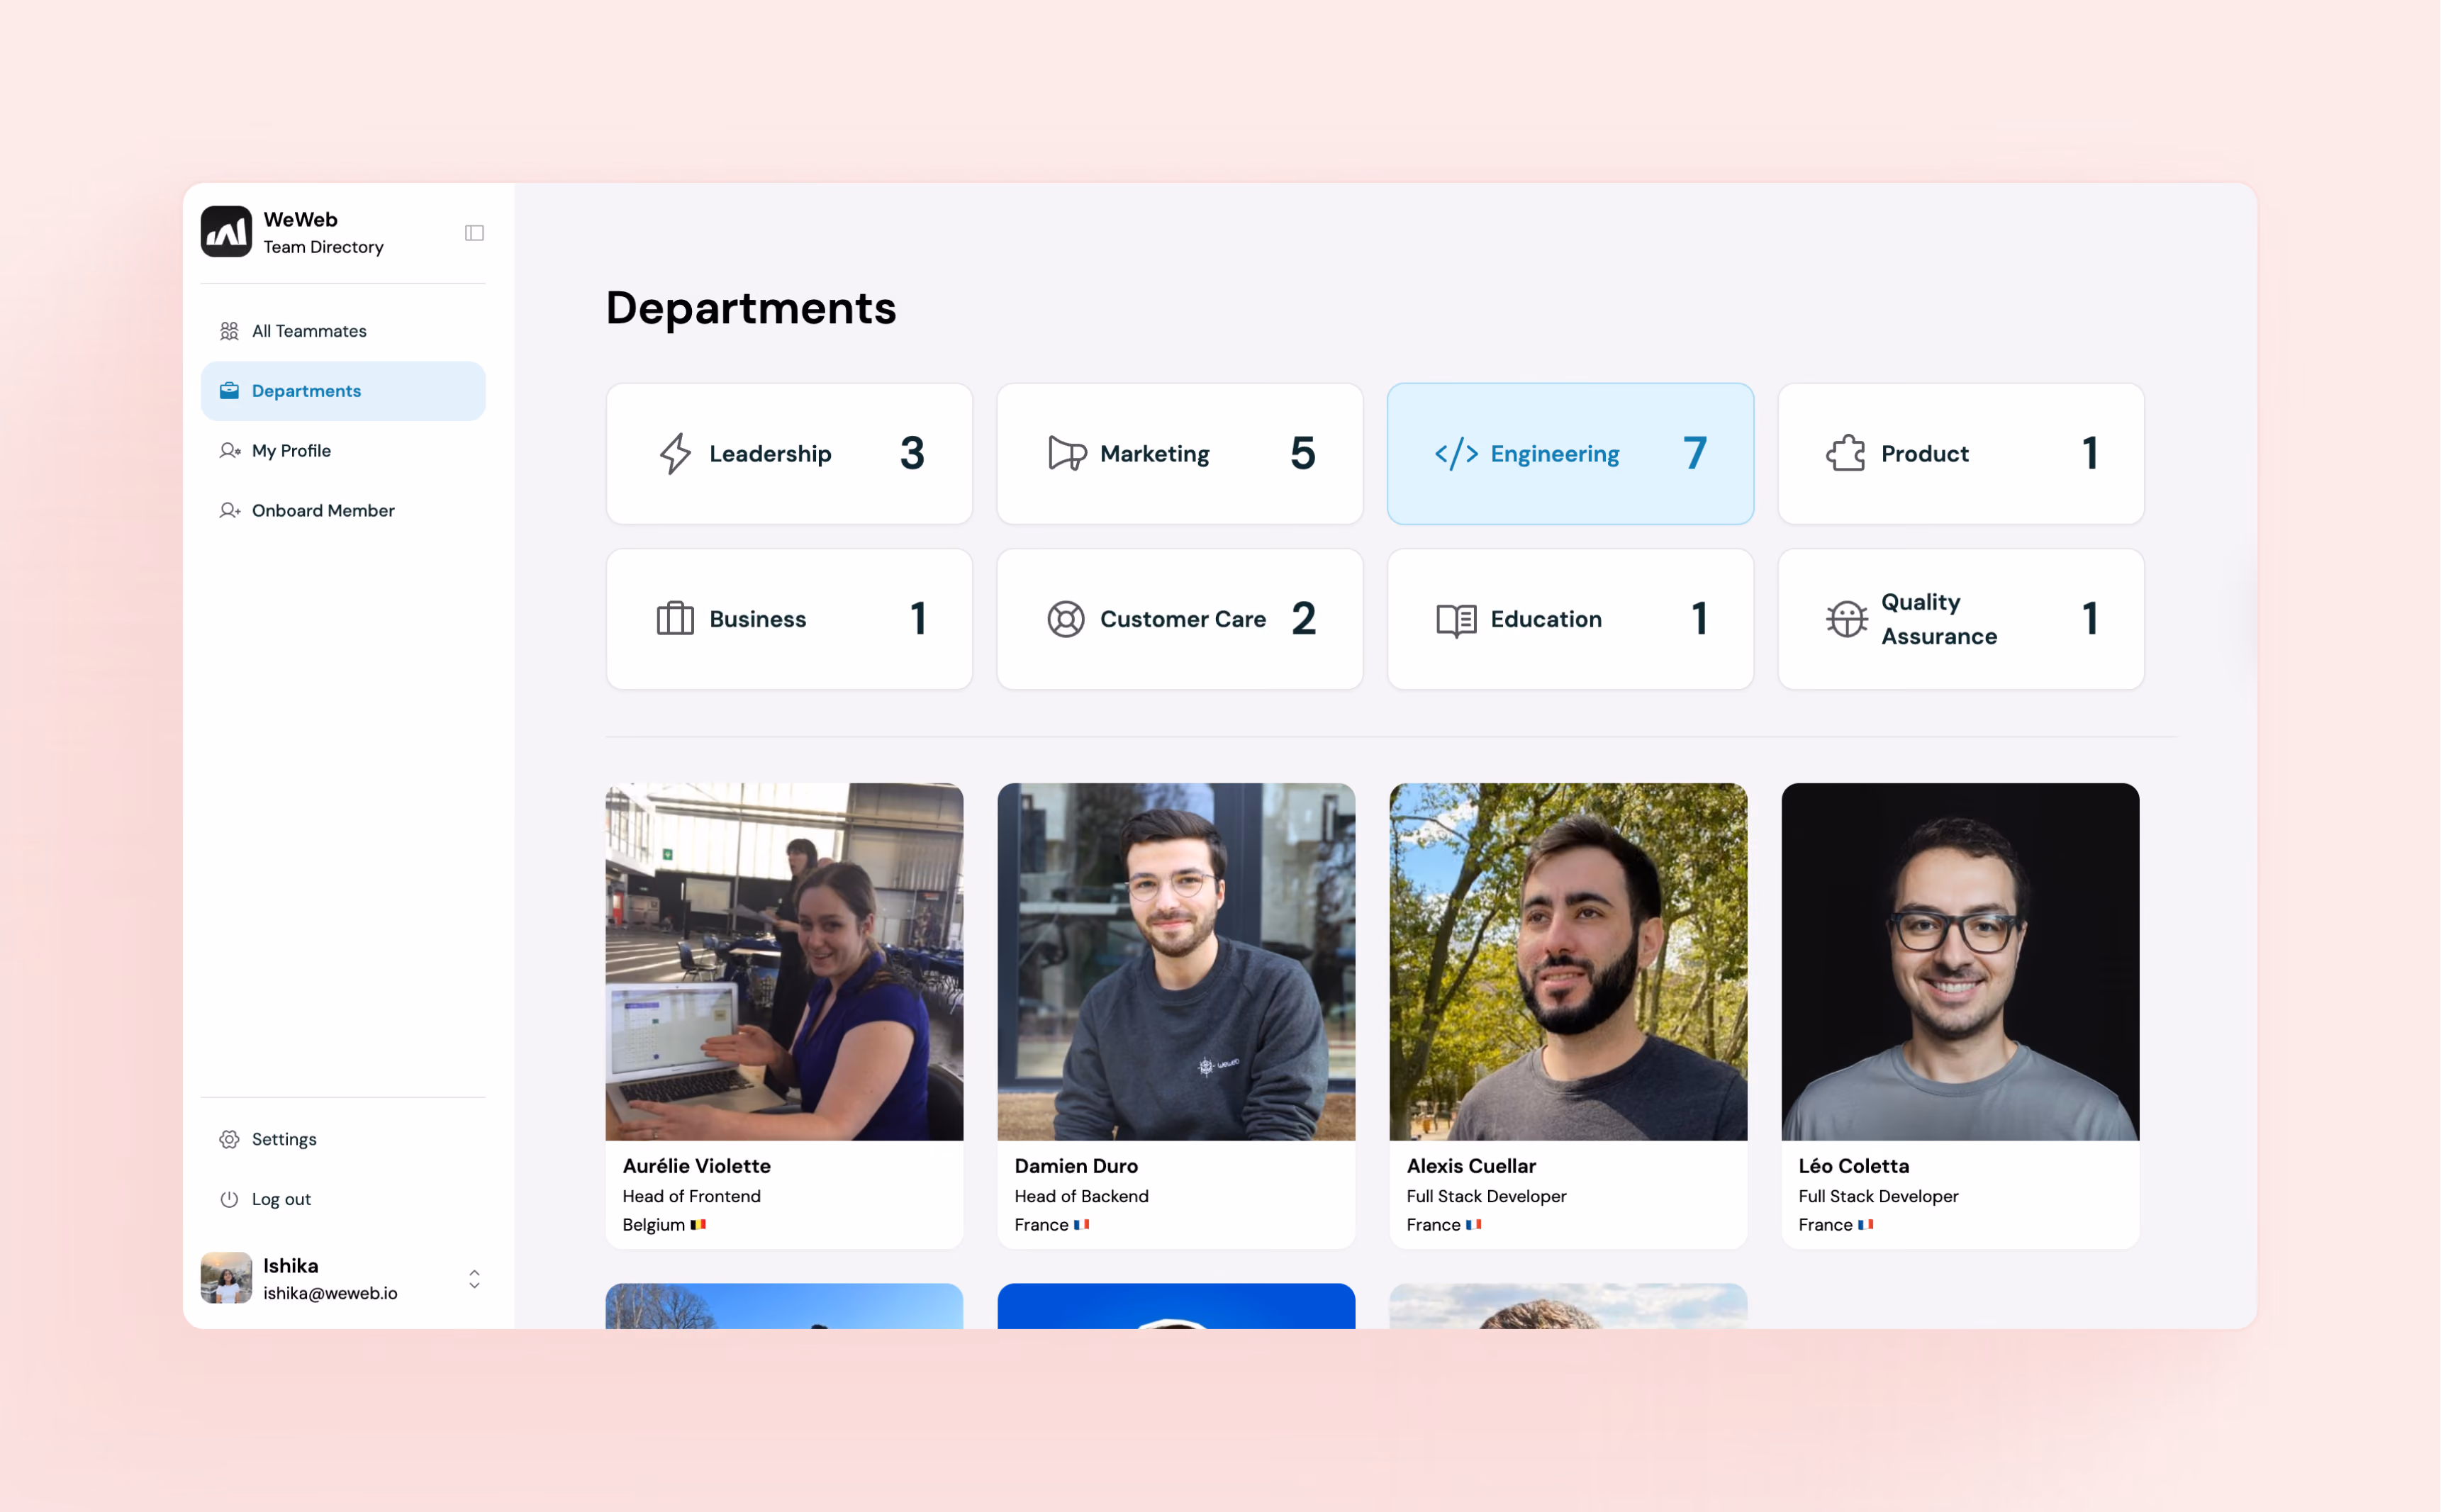Expand the Ishika account switcher chevron
Image resolution: width=2441 pixels, height=1512 pixels.
click(474, 1279)
